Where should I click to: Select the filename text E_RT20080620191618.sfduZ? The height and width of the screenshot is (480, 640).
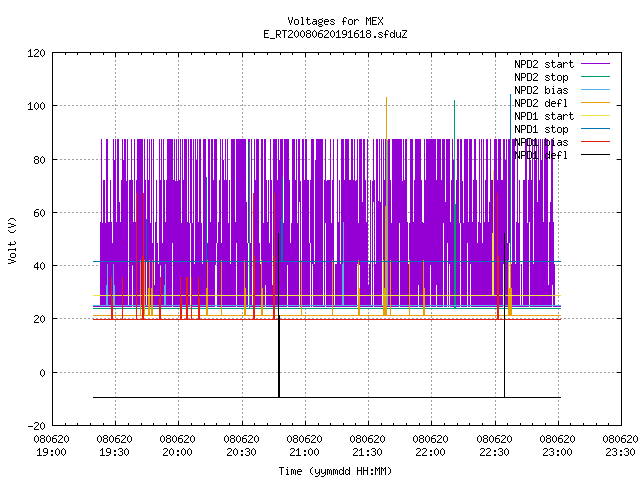335,34
